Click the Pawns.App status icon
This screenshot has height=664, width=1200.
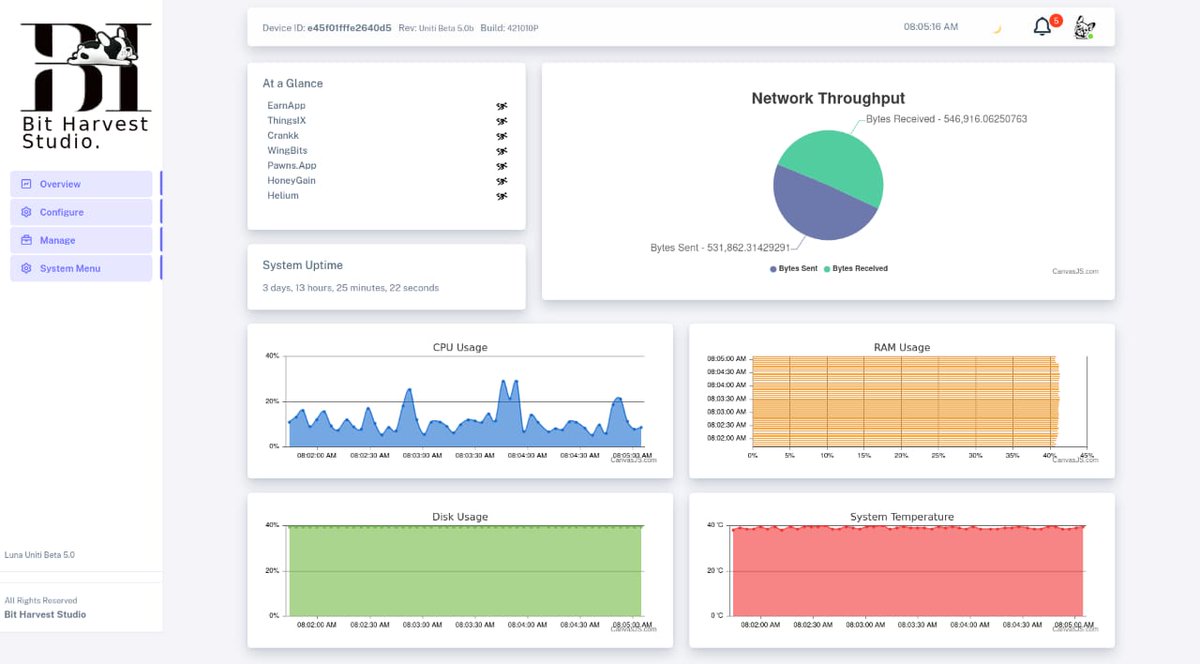[x=502, y=166]
